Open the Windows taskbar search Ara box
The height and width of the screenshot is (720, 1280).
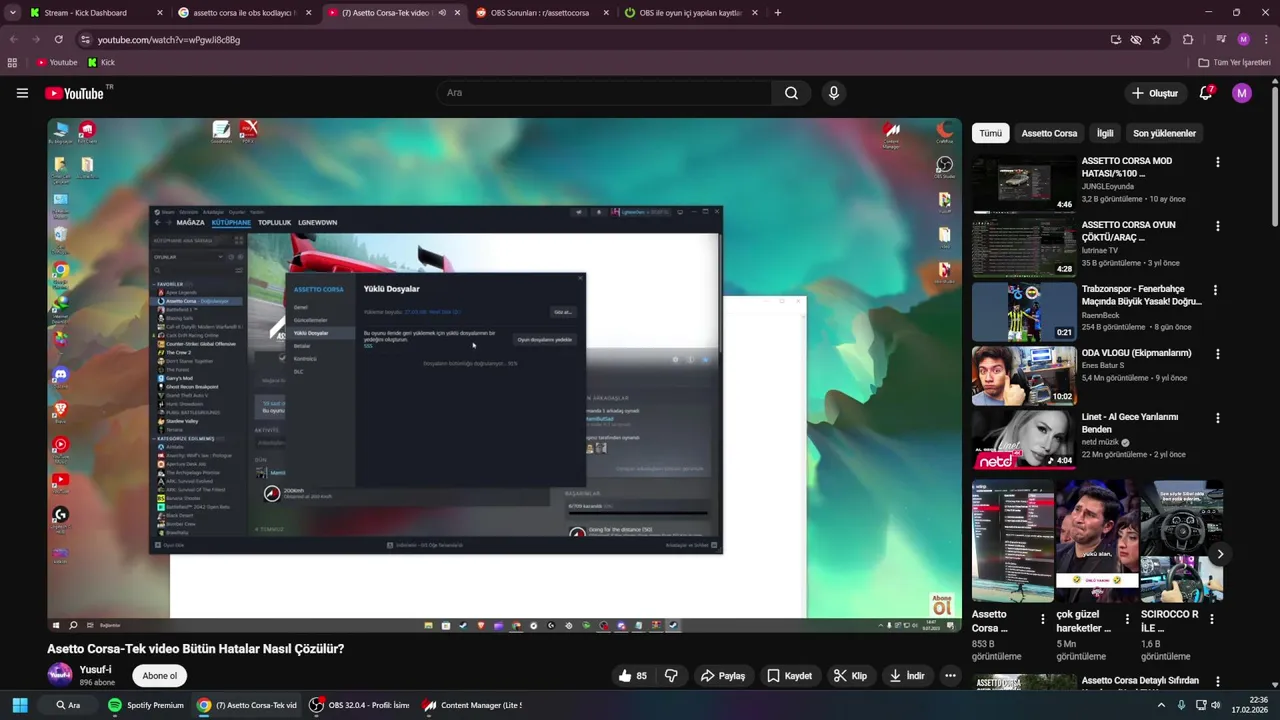tap(69, 705)
